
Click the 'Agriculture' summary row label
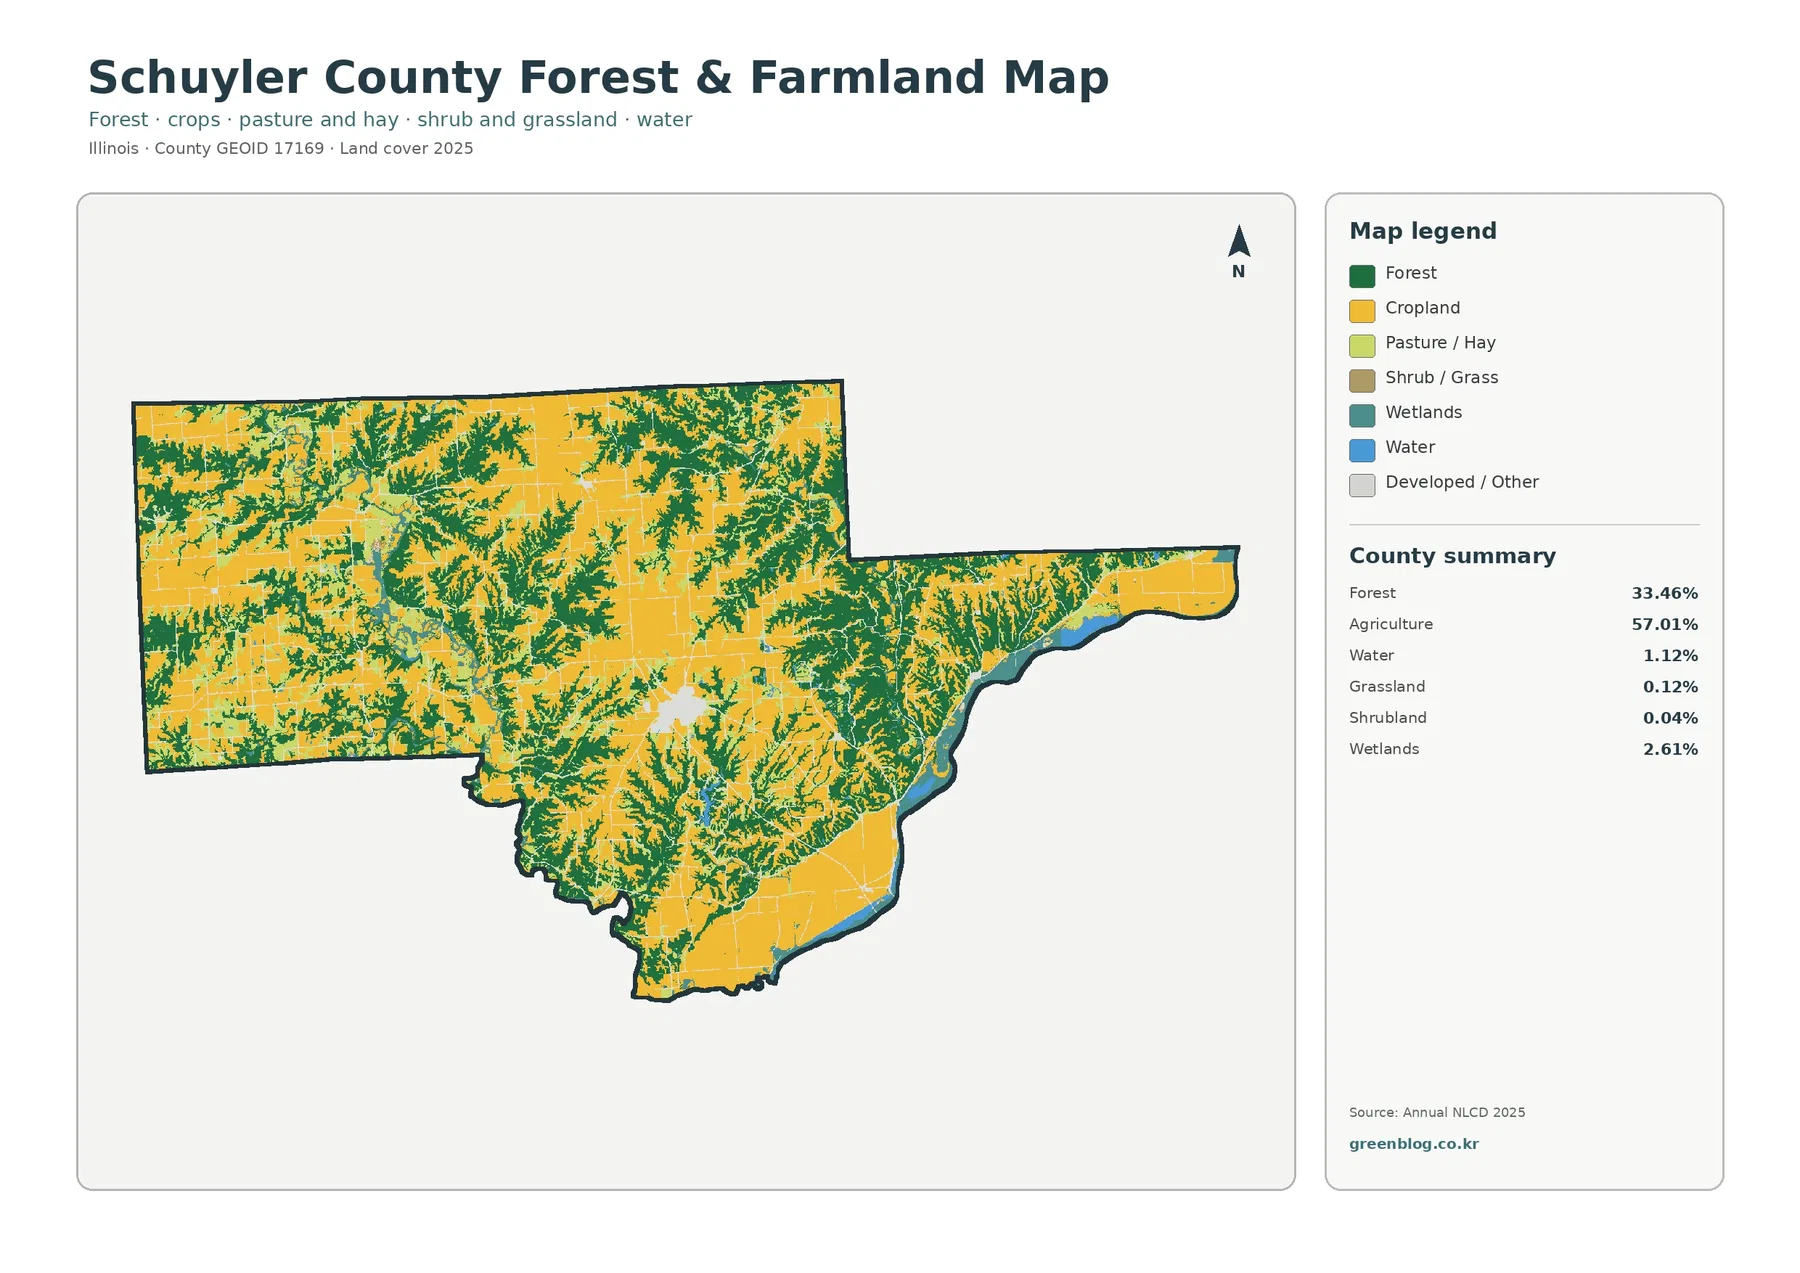point(1391,624)
